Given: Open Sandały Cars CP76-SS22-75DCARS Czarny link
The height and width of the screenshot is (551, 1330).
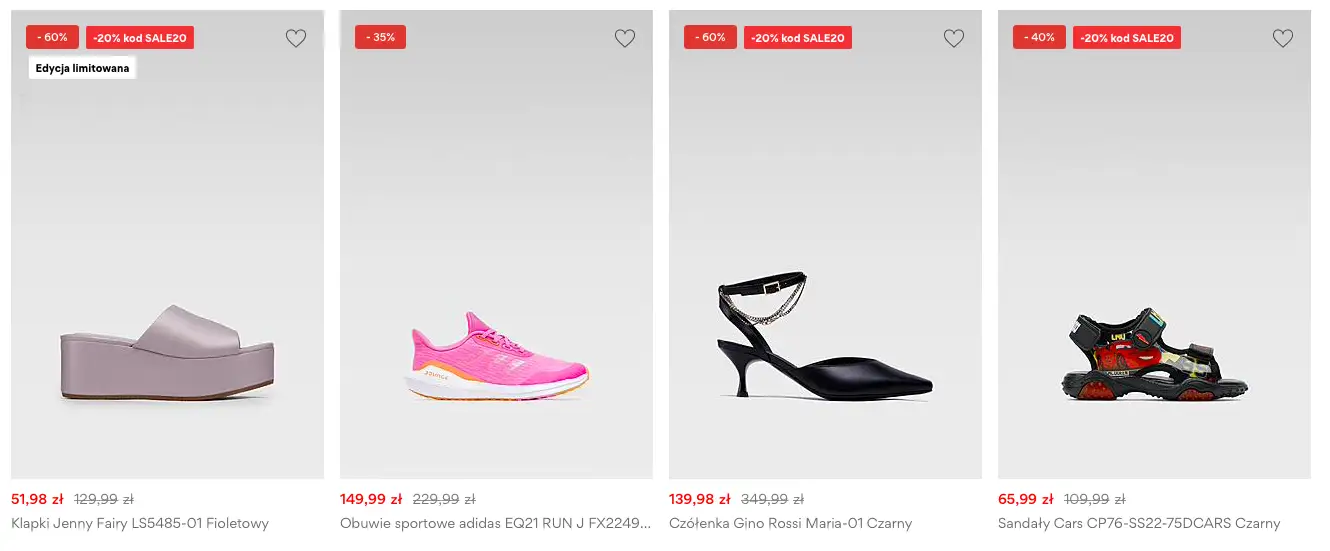Looking at the screenshot, I should click(1139, 523).
